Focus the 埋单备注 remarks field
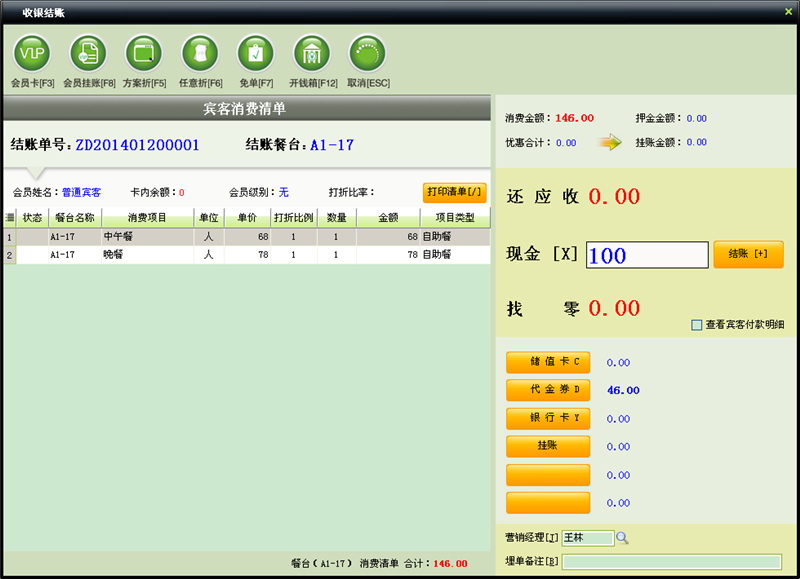The width and height of the screenshot is (800, 579). 671,561
